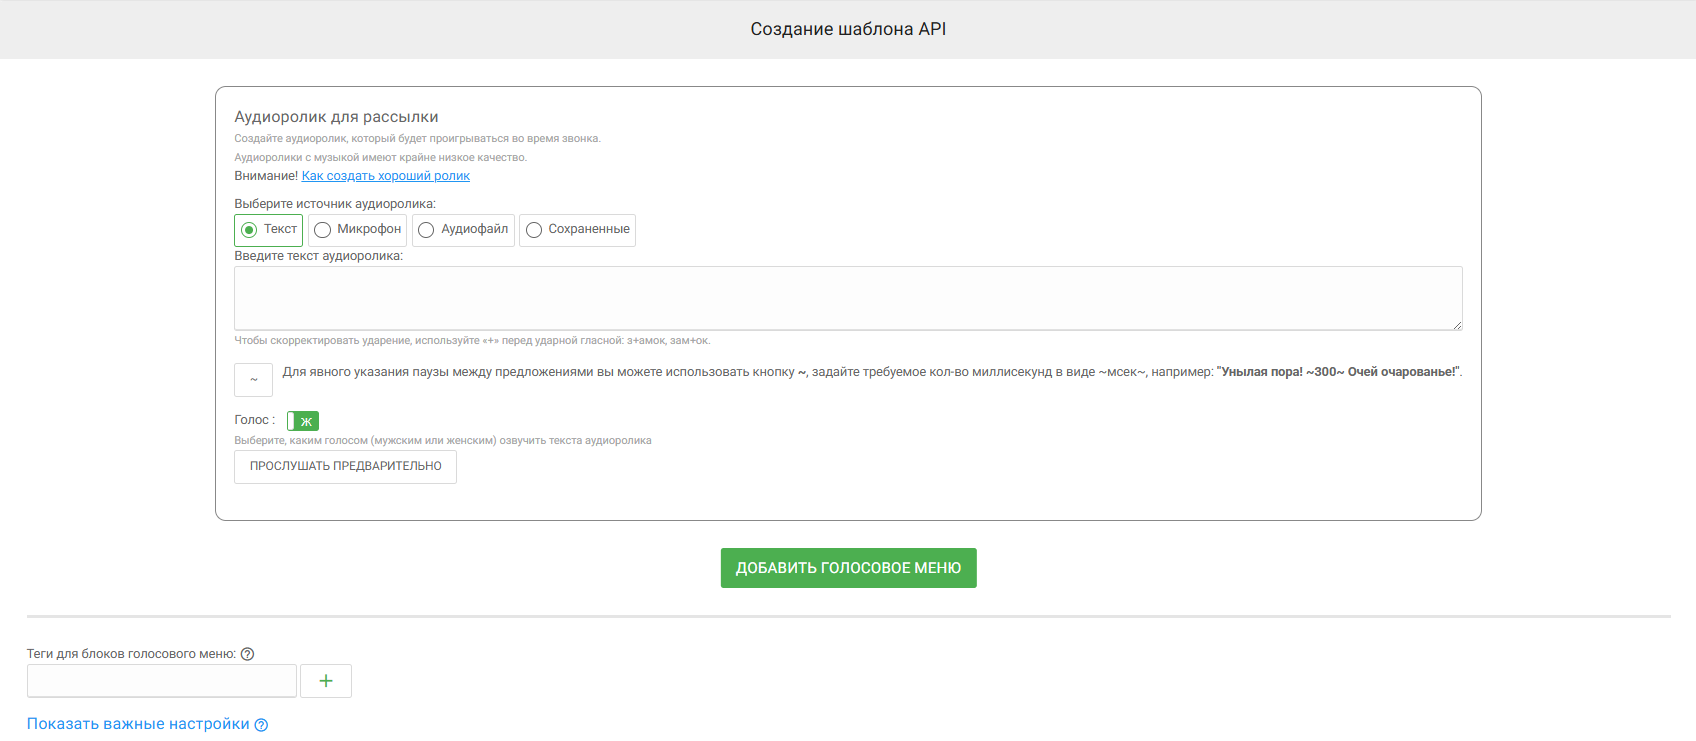Viewport: 1696px width, 741px height.
Task: Click the Внимание! warning text
Action: 266,176
